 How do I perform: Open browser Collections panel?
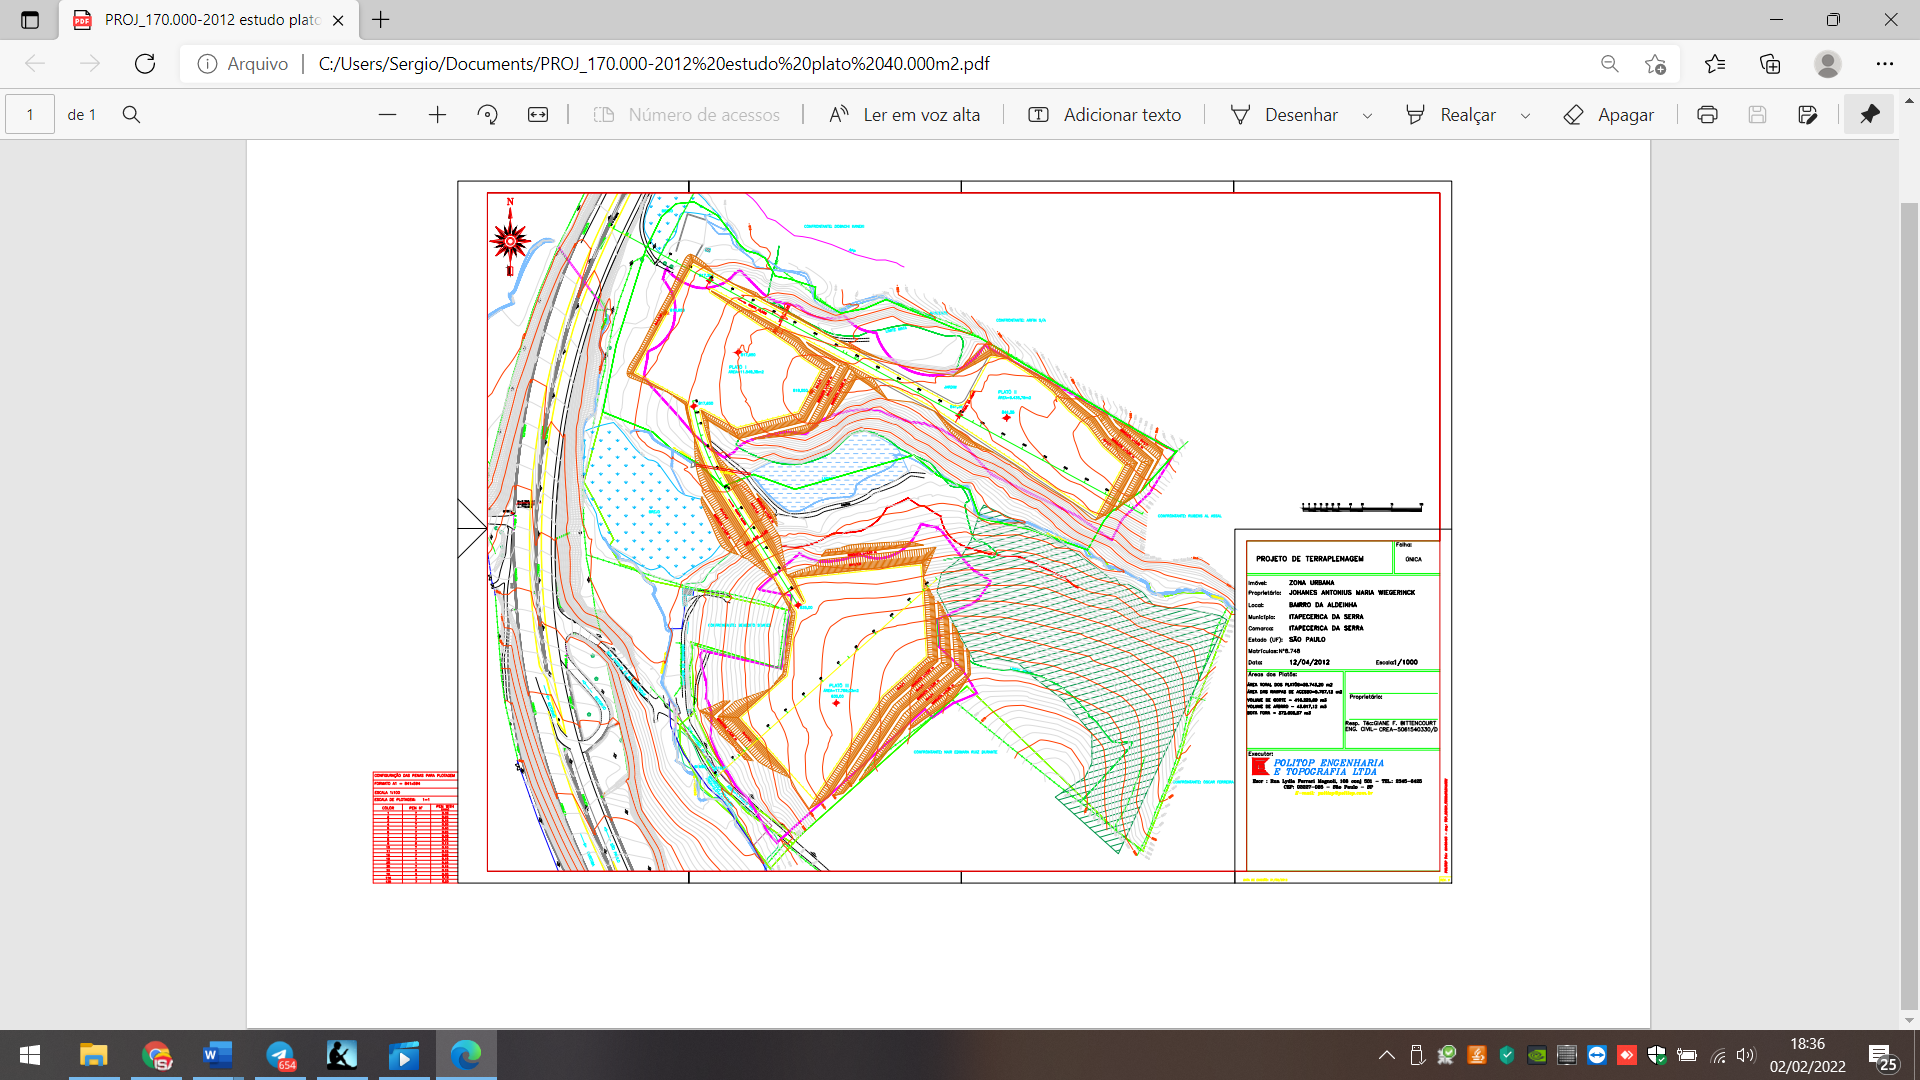pos(1770,64)
